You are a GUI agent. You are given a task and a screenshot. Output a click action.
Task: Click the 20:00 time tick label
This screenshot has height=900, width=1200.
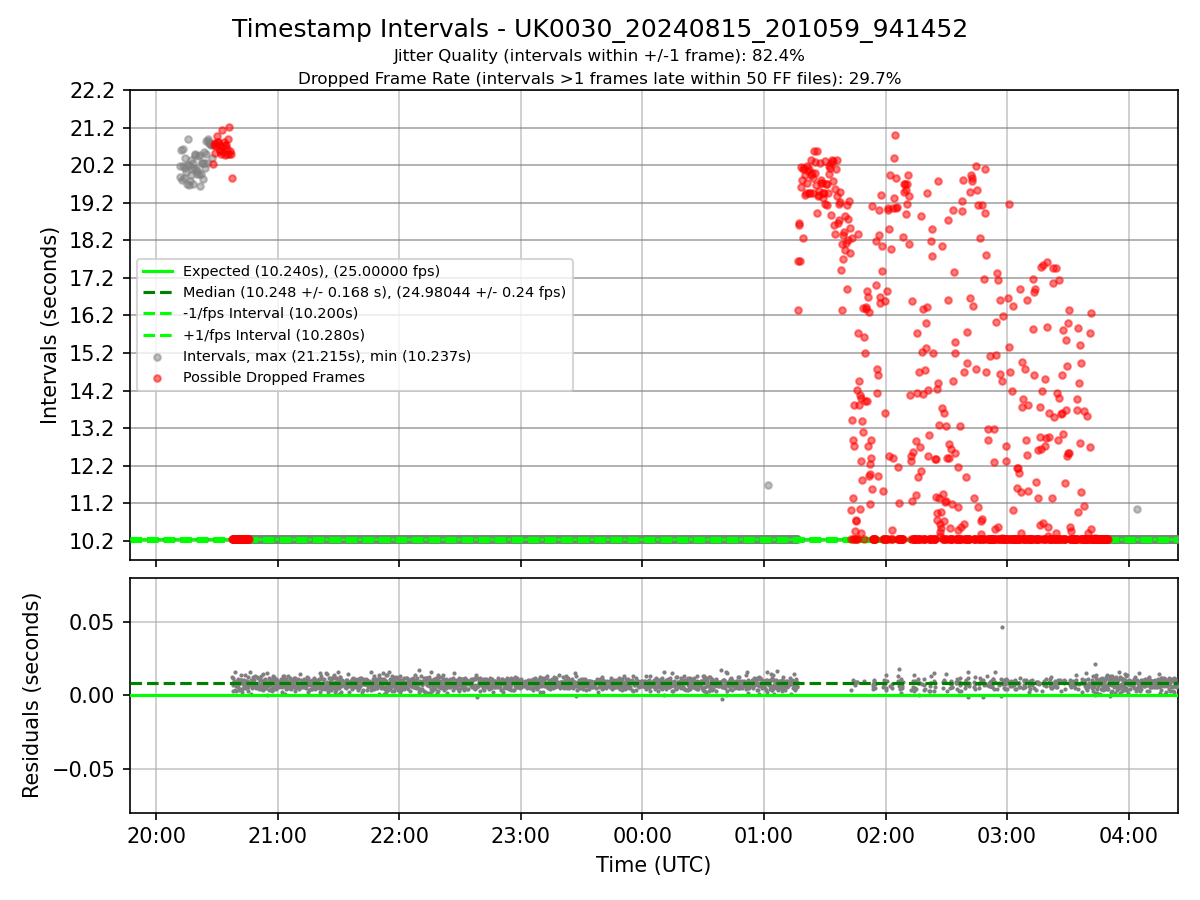[x=156, y=836]
